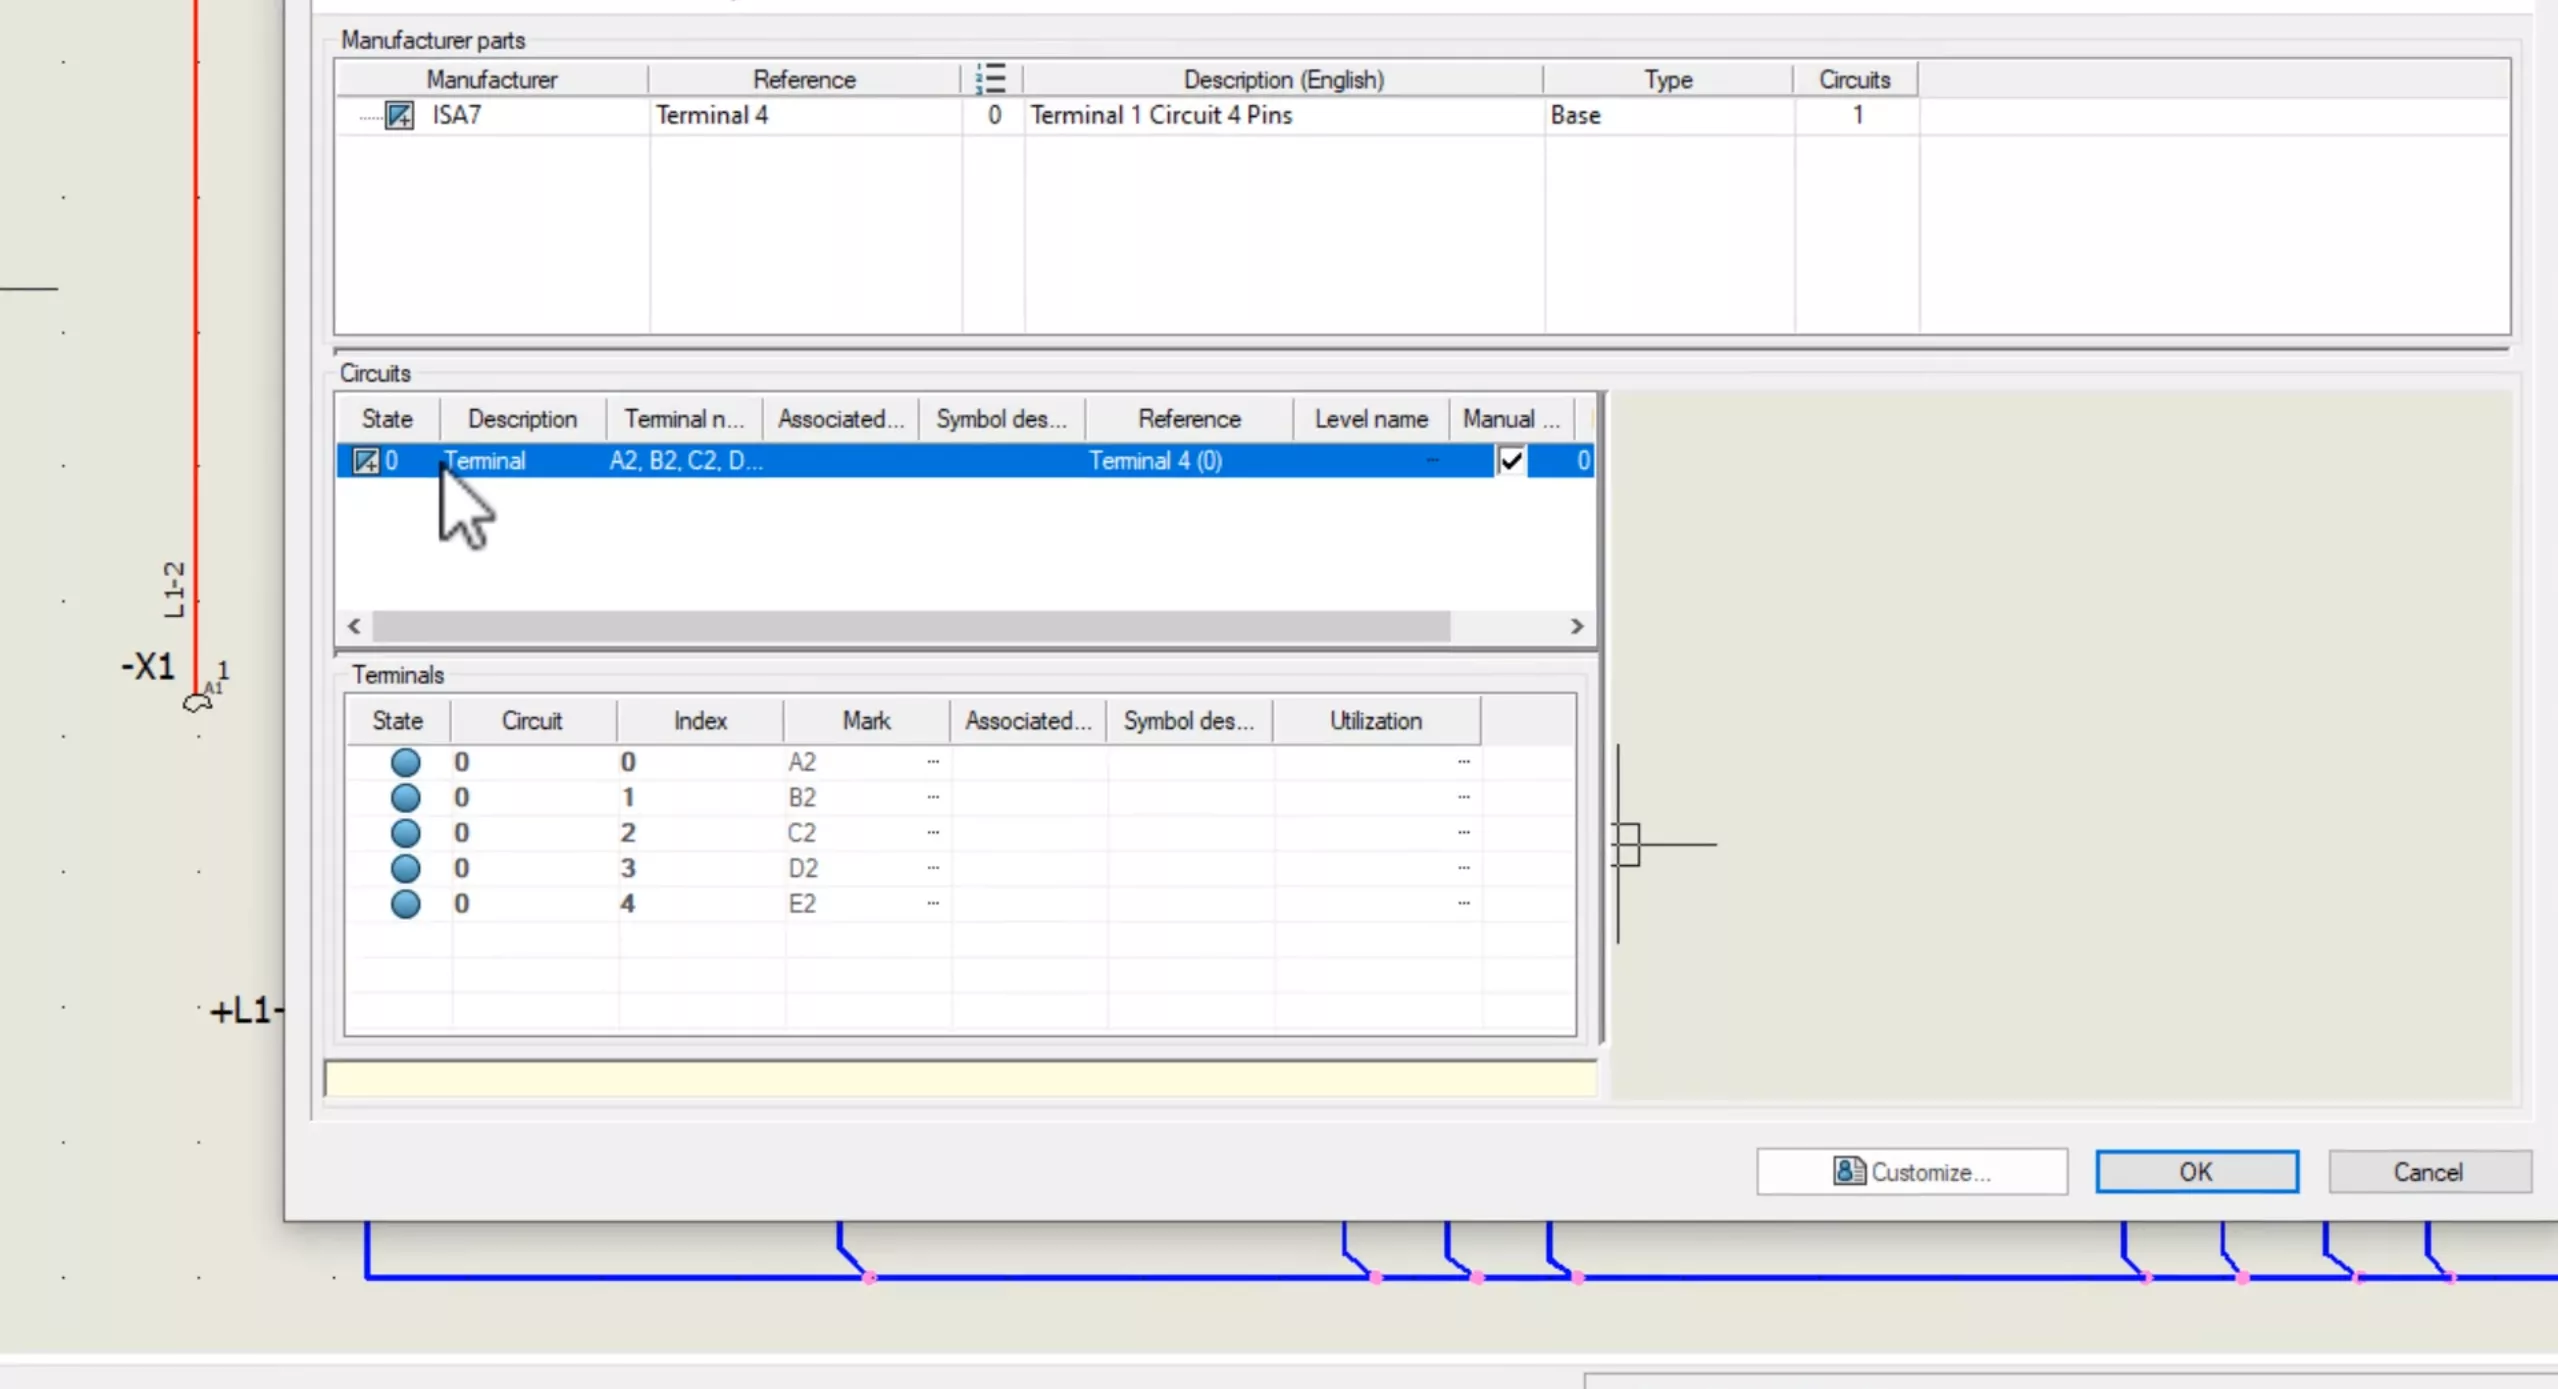The height and width of the screenshot is (1389, 2558).
Task: Click the ISA7 manufacturer part icon
Action: pos(399,115)
